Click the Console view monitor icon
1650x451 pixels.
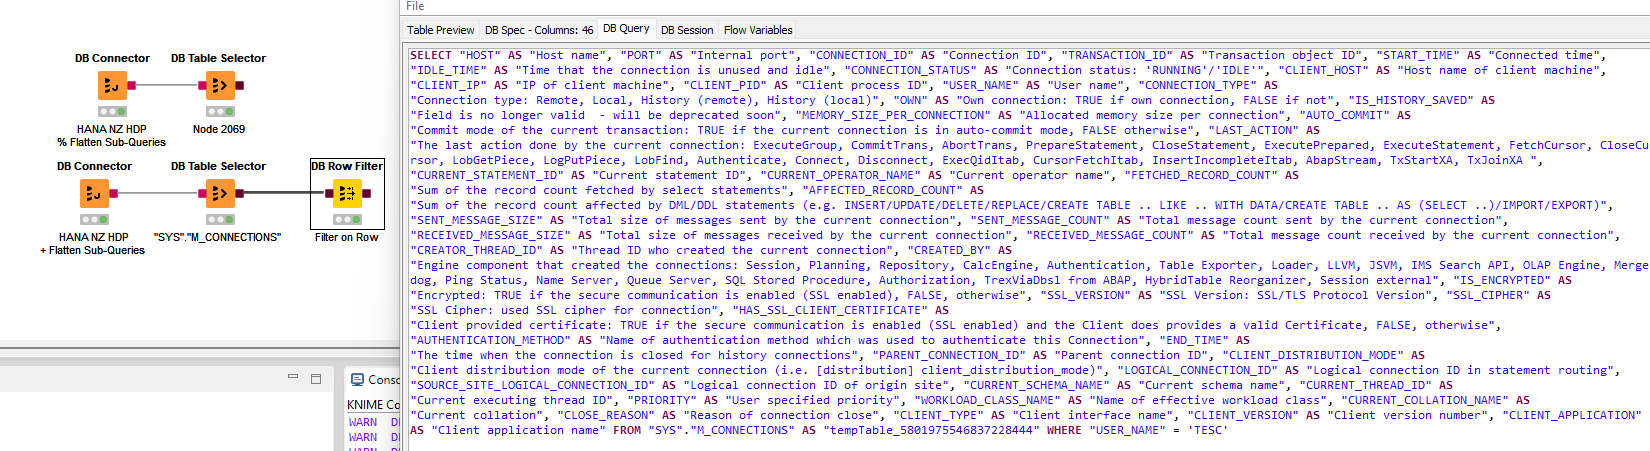357,380
